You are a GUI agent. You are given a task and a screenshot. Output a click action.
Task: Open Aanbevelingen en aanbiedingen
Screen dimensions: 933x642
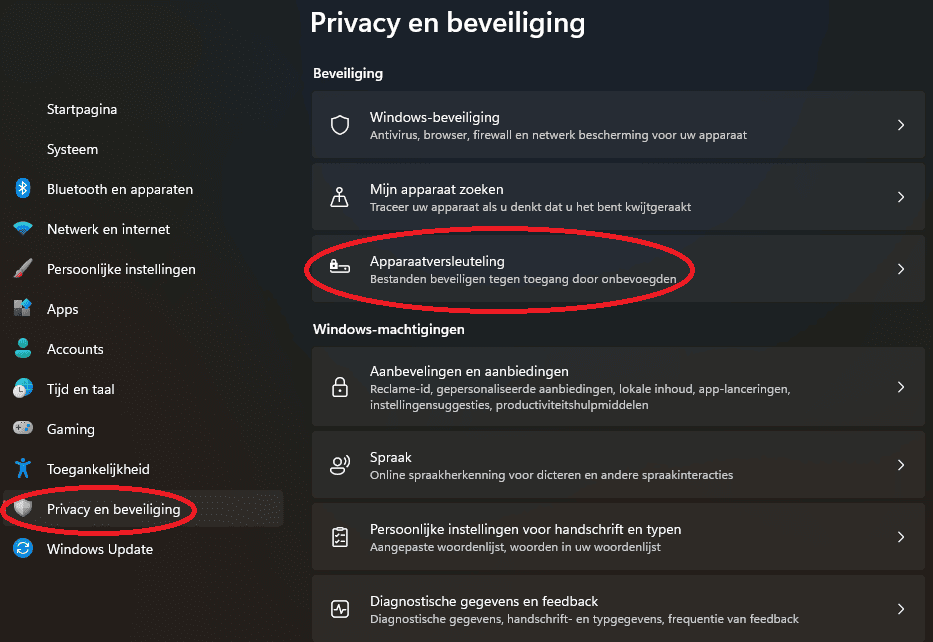(x=617, y=387)
